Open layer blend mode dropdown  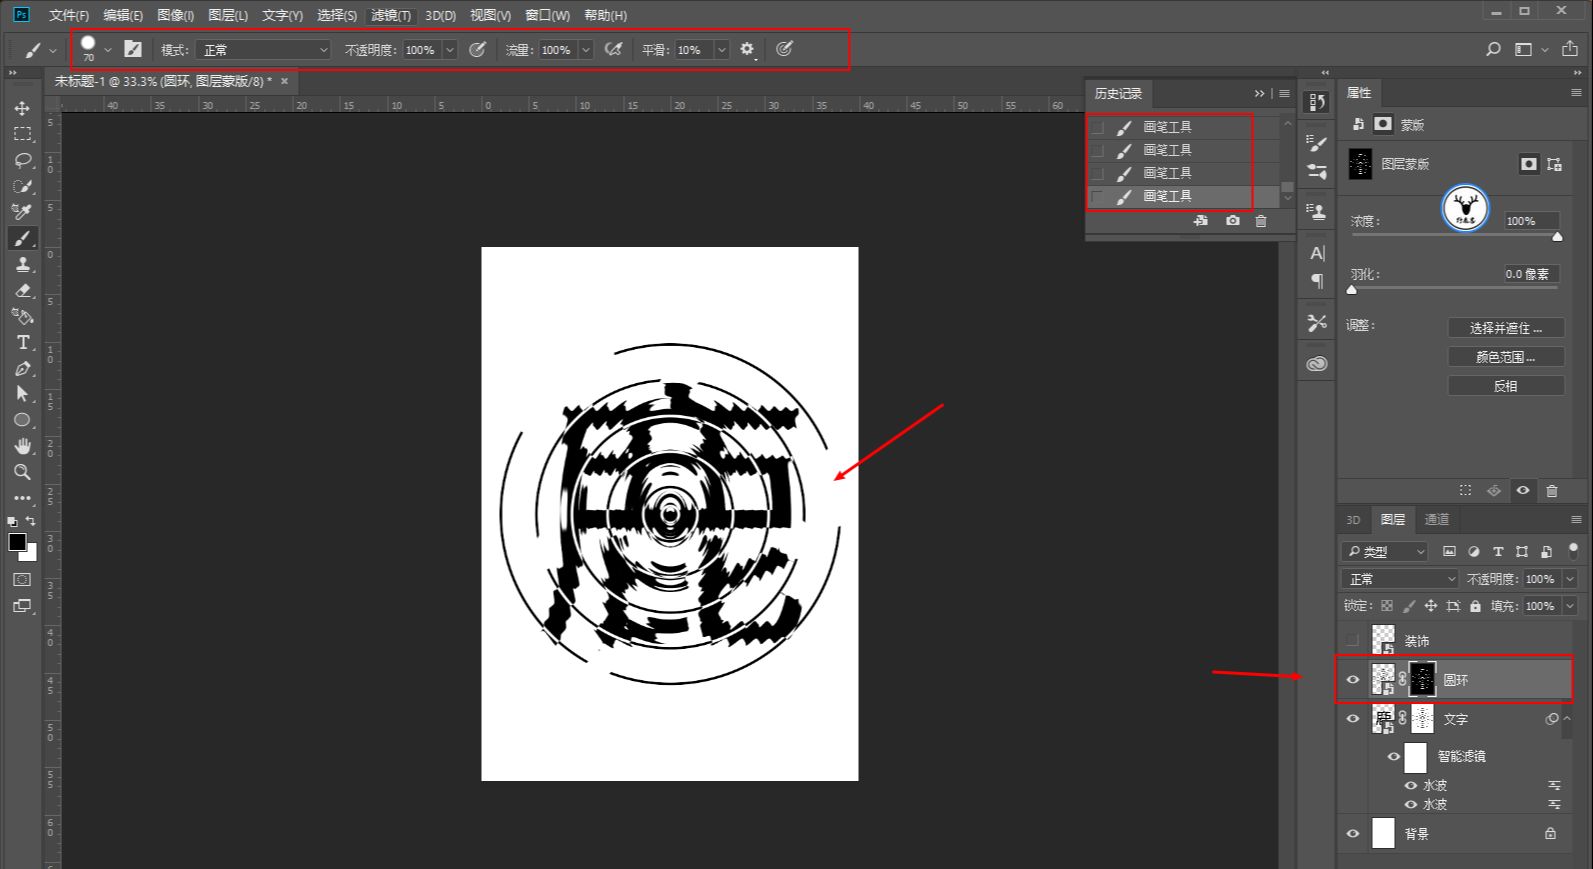pyautogui.click(x=1400, y=579)
